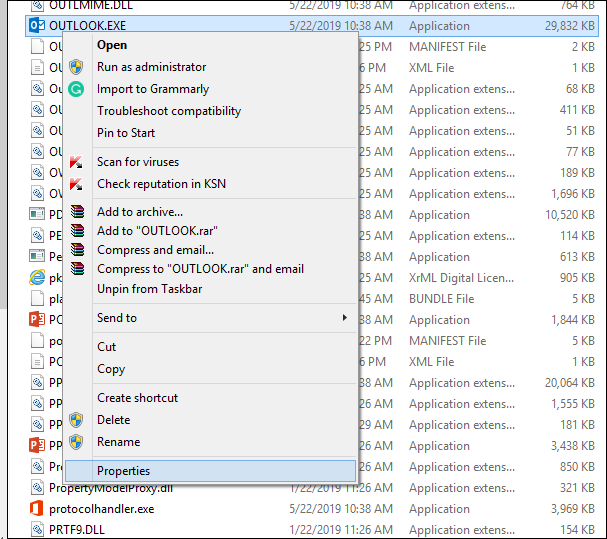Viewport: 607px width, 539px height.
Task: Select the PRTF9.DLL file name
Action: [x=77, y=530]
